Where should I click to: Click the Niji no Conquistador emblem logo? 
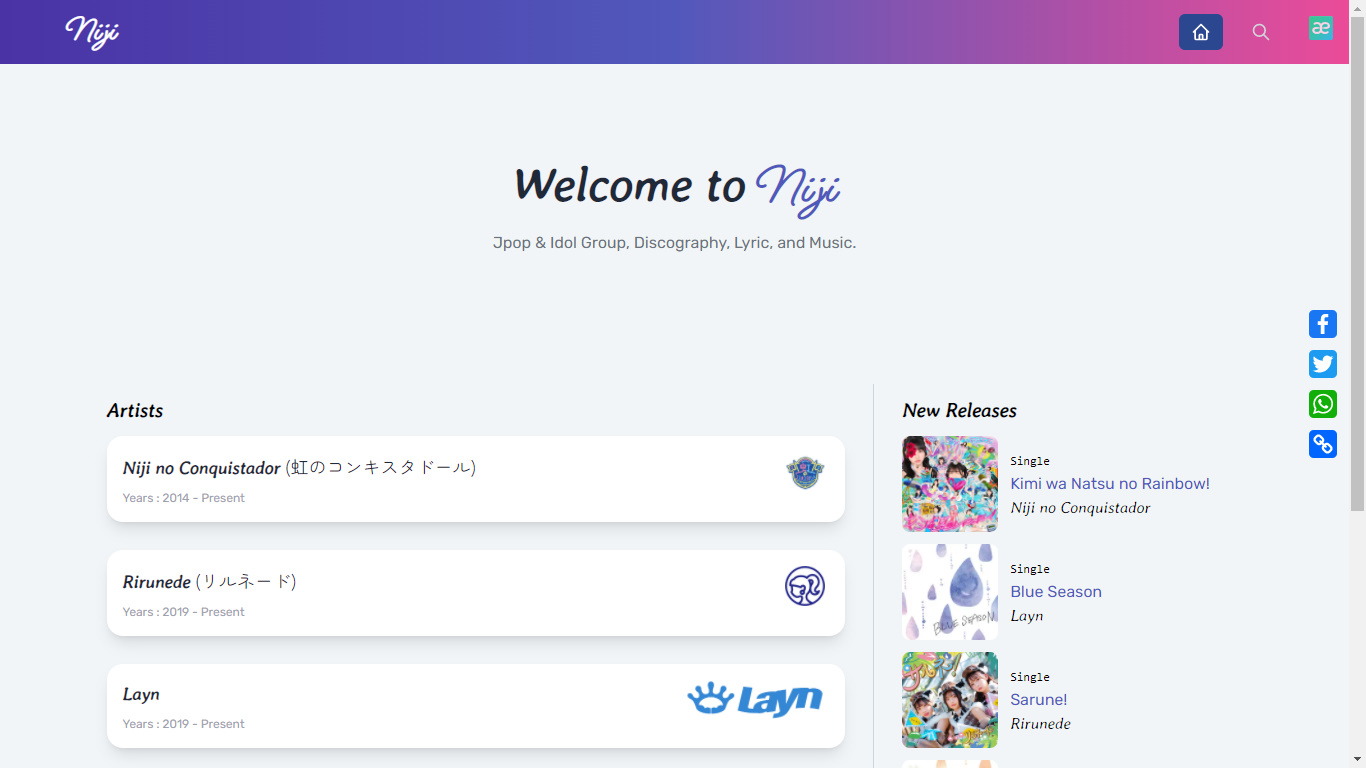click(804, 472)
